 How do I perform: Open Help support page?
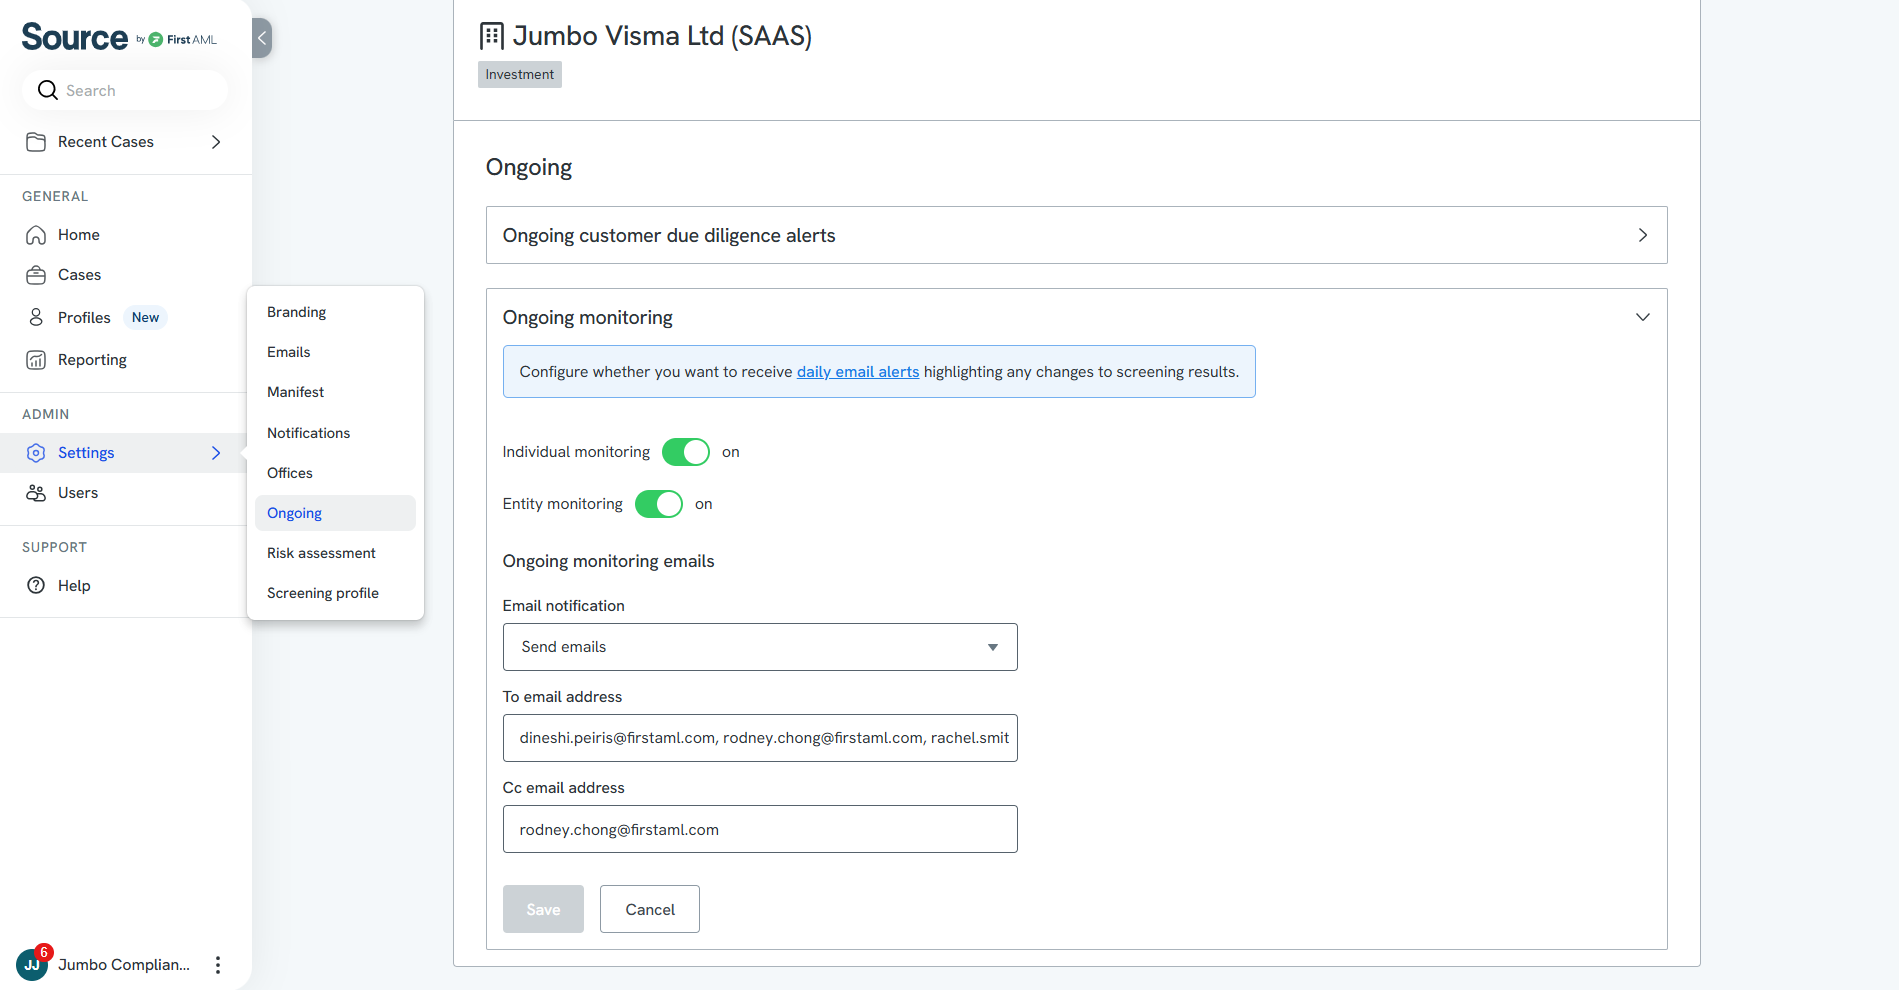click(74, 586)
